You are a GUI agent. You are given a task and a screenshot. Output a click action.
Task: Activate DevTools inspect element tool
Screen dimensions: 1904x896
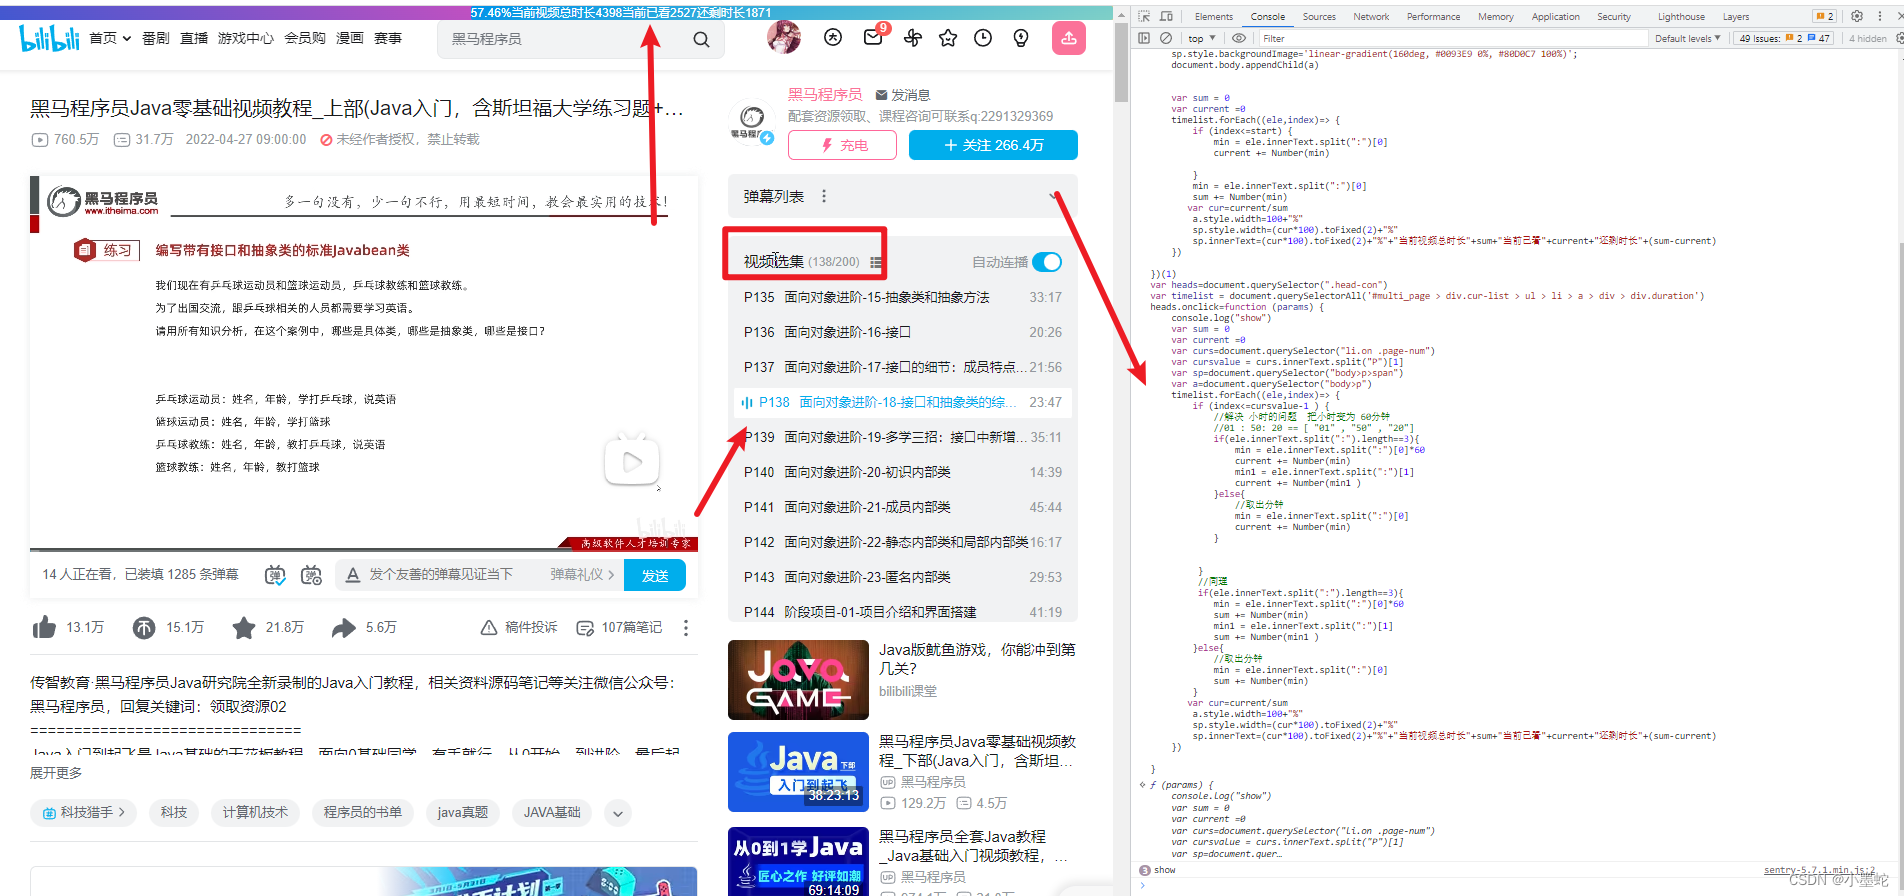point(1144,16)
